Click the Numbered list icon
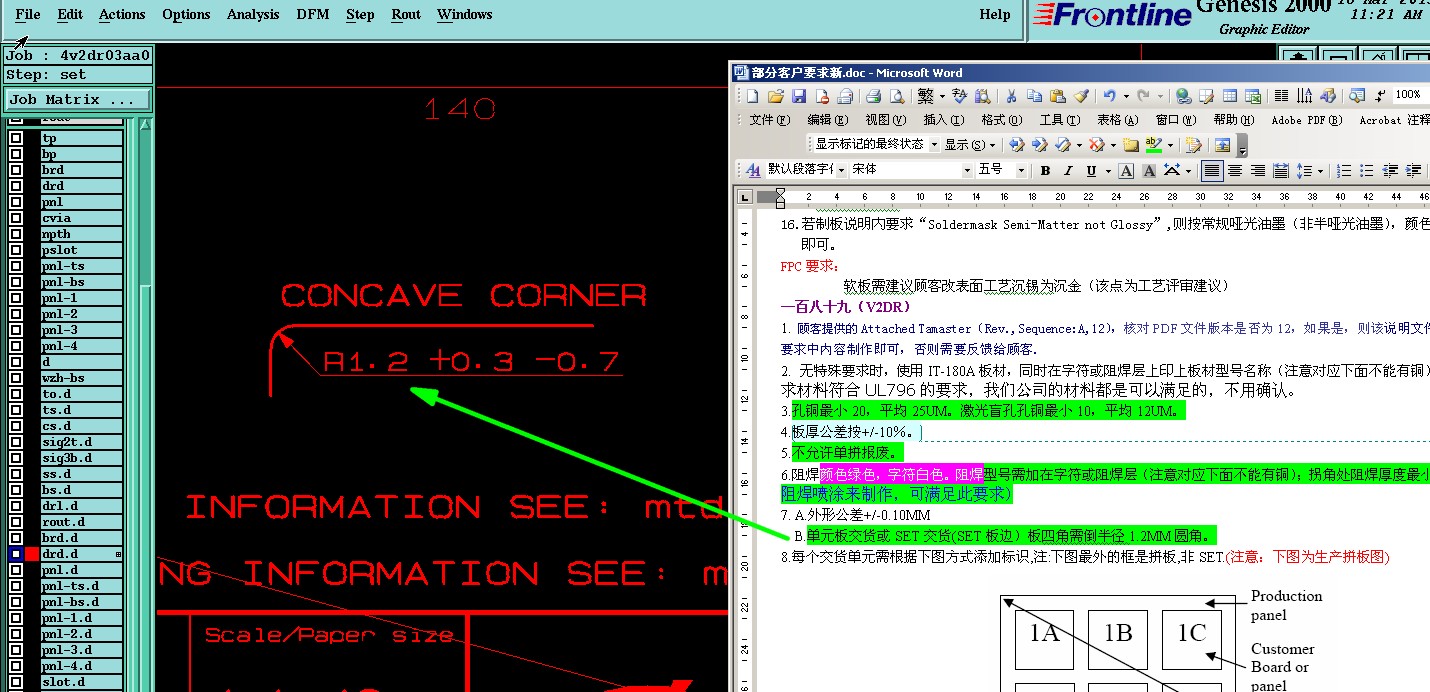The width and height of the screenshot is (1430, 692). 1343,170
